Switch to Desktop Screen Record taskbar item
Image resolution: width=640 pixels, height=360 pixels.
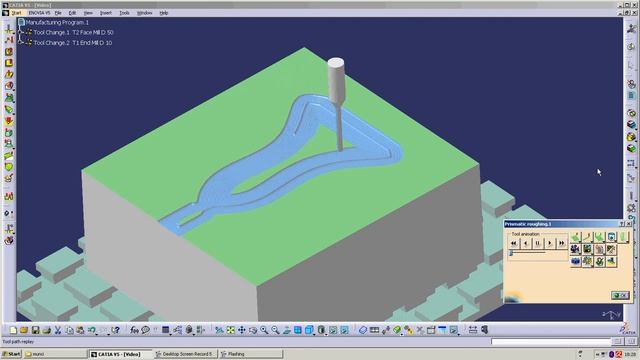pos(185,354)
